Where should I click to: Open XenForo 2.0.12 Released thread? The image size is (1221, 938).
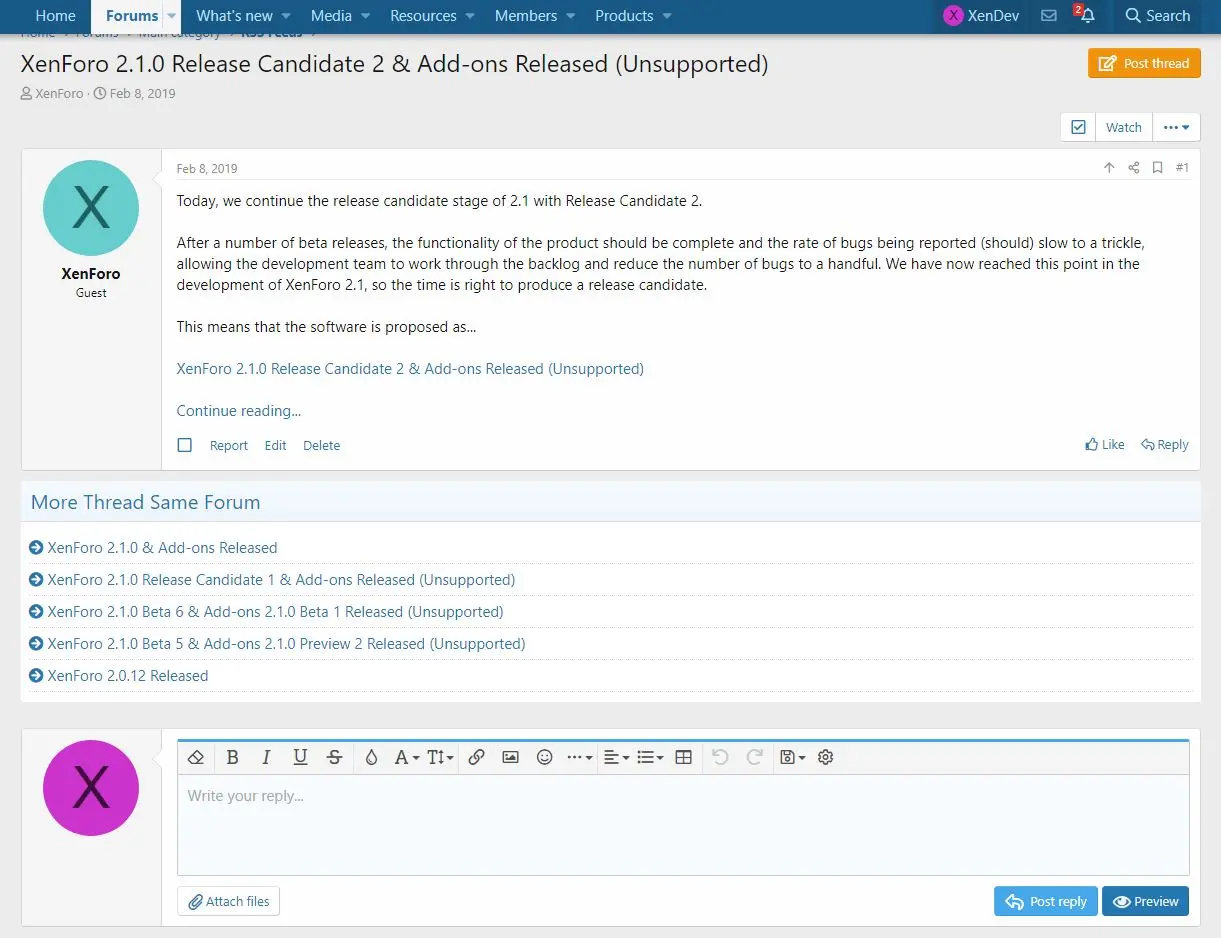128,676
